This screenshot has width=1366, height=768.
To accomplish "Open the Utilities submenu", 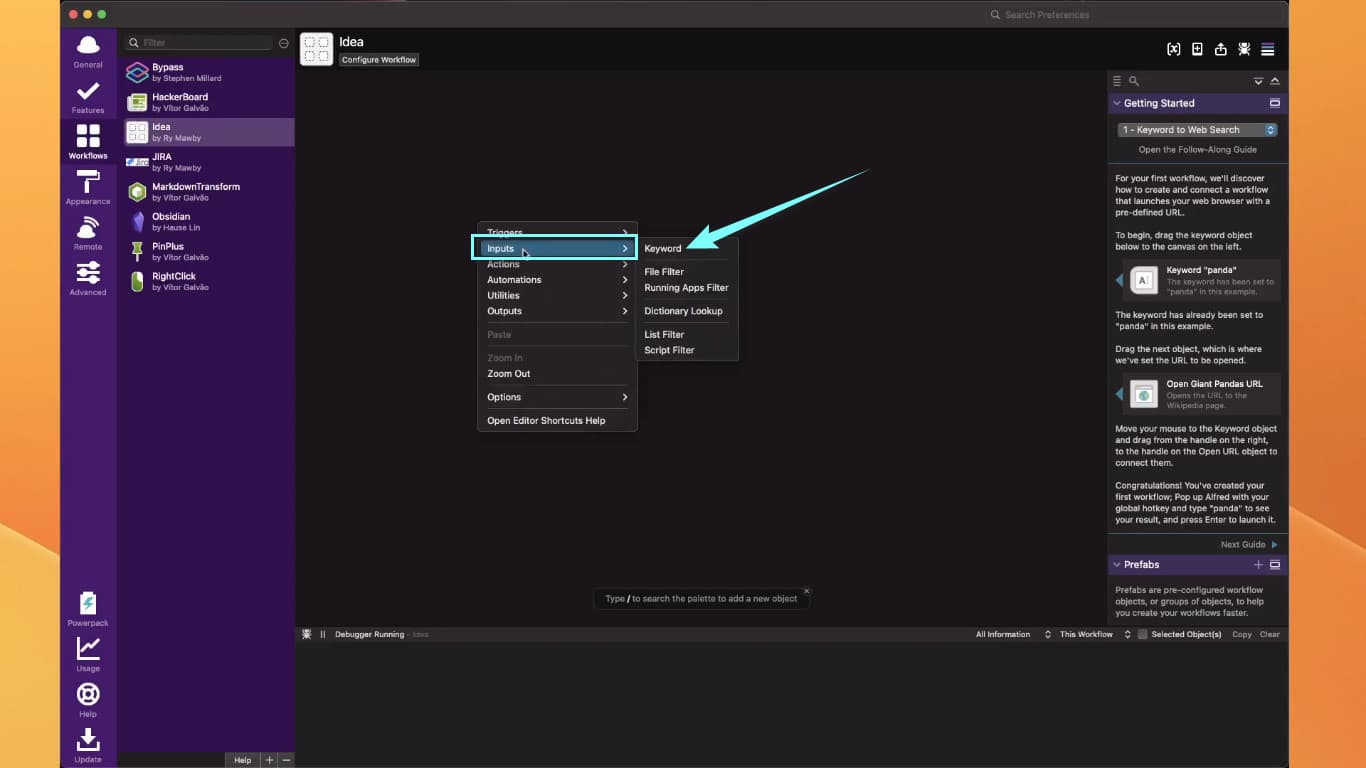I will pyautogui.click(x=557, y=295).
